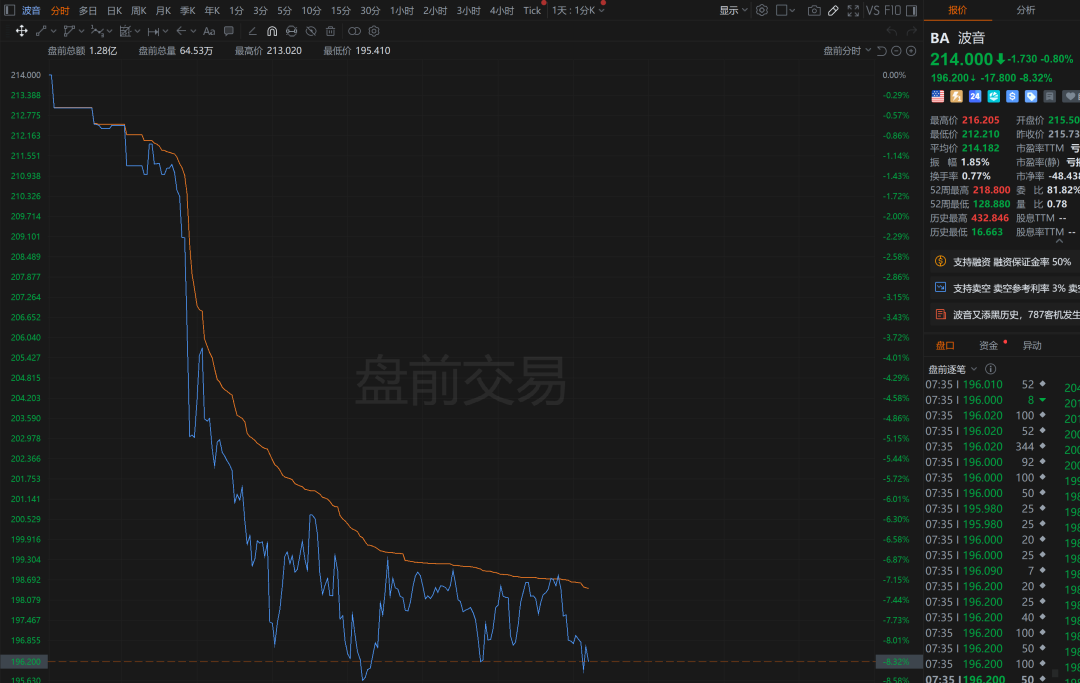Open the 盘前分时 session dropdown

click(847, 51)
